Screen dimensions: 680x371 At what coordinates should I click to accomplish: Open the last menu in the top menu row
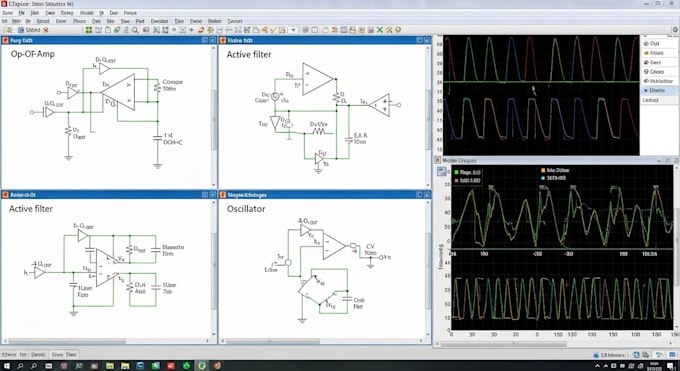[130, 13]
